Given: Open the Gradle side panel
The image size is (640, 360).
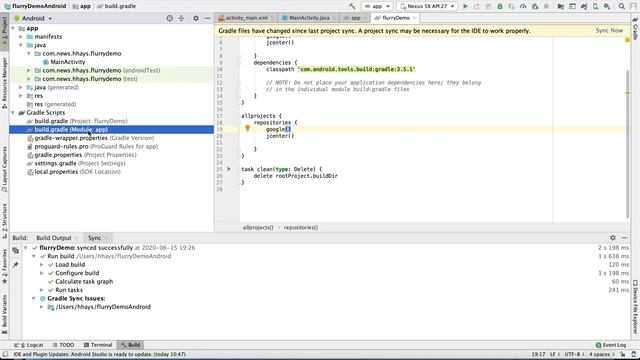Looking at the screenshot, I should pos(635,29).
